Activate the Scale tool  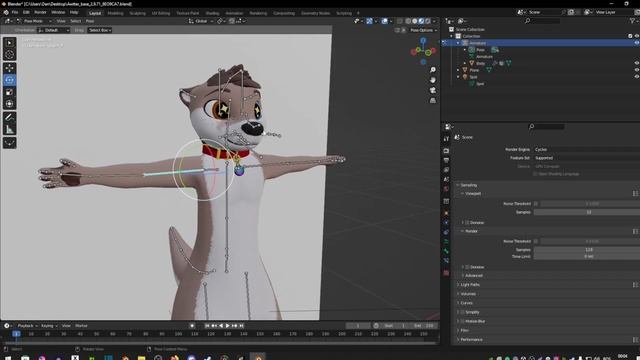click(x=9, y=92)
